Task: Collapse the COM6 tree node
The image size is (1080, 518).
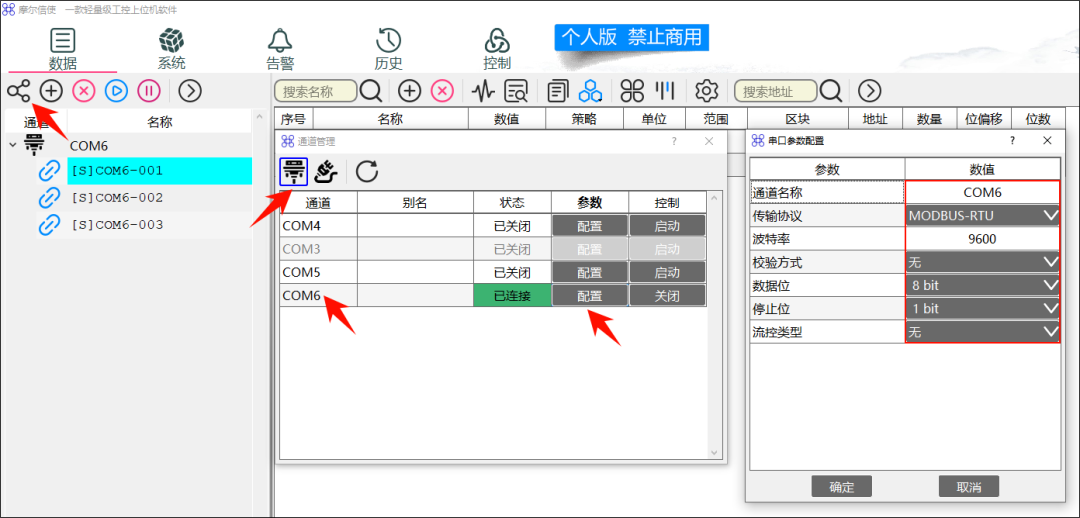Action: pos(12,145)
